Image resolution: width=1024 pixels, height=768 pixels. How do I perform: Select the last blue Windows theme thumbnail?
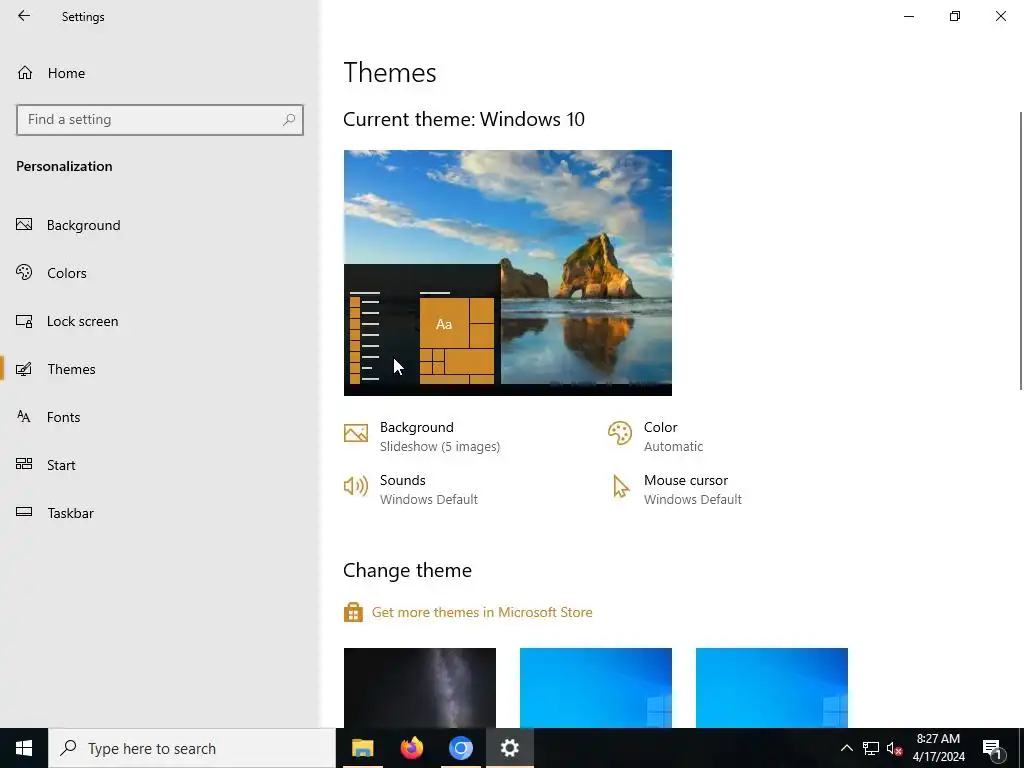[x=772, y=688]
